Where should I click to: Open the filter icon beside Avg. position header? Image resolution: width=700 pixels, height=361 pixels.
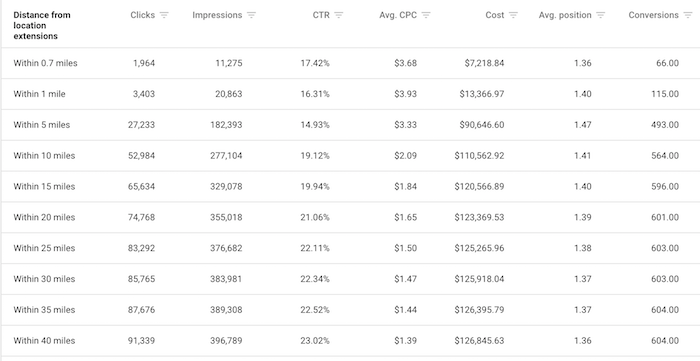600,15
